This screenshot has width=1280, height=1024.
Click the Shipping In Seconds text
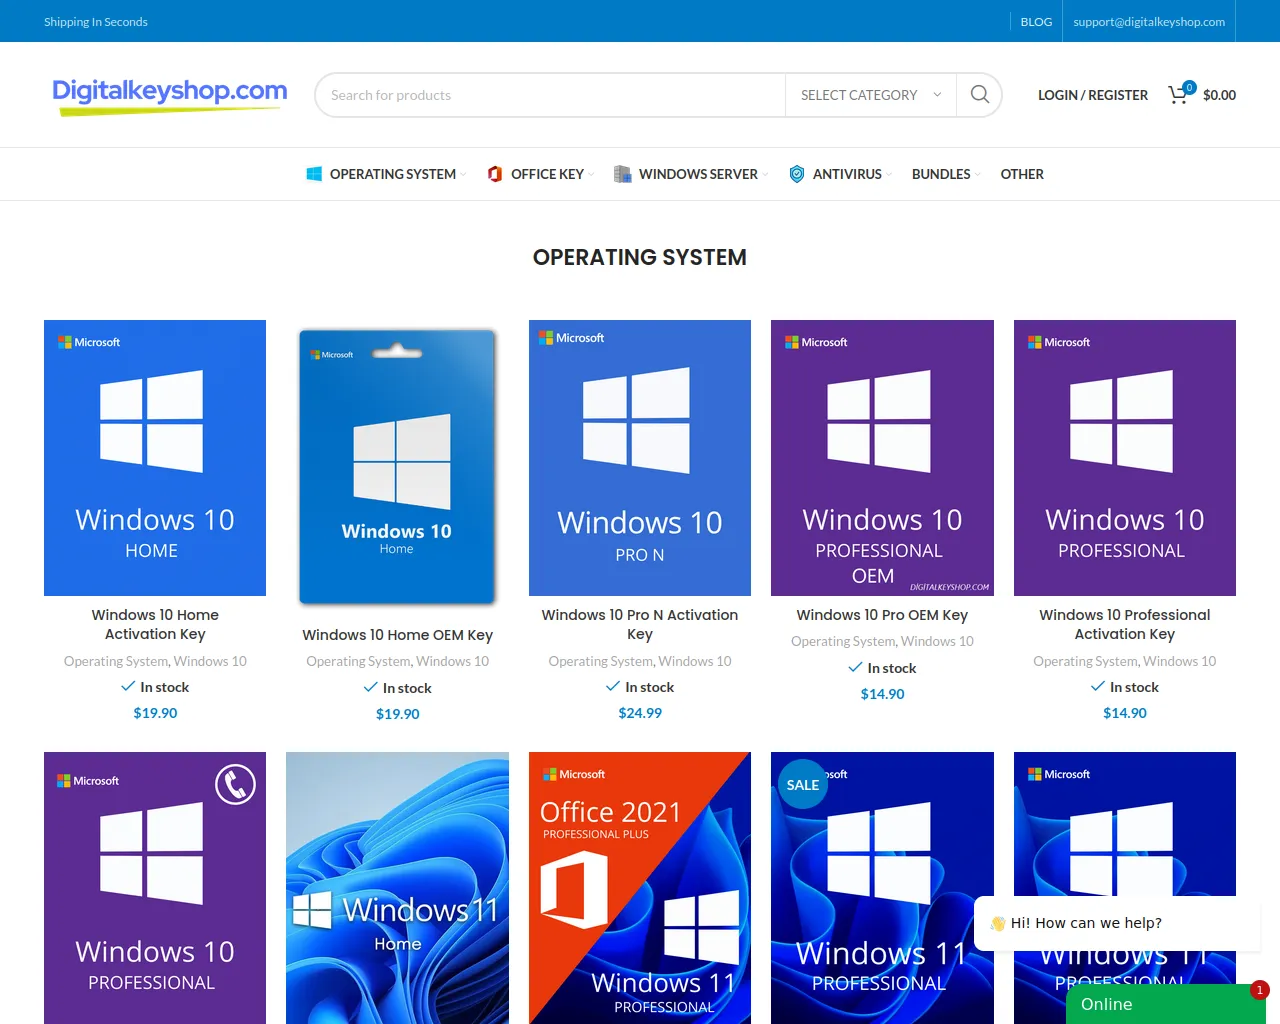pos(96,22)
